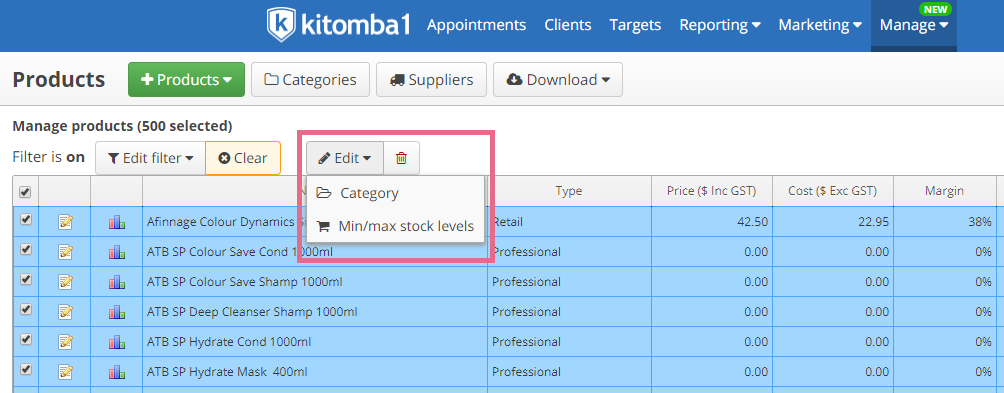Sort by the Margin column header
Image resolution: width=1004 pixels, height=393 pixels.
944,191
